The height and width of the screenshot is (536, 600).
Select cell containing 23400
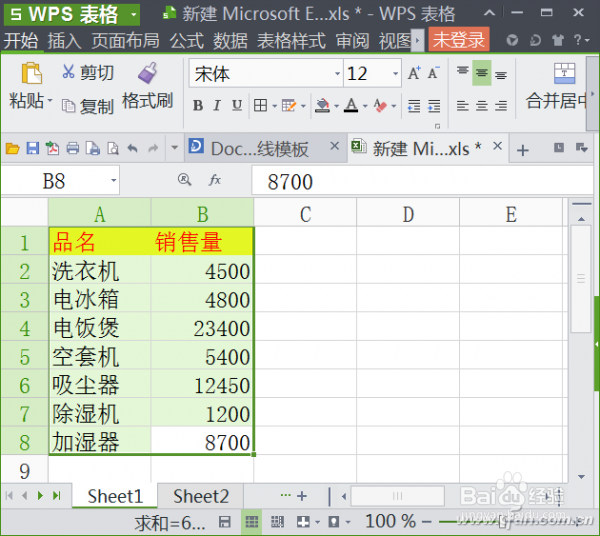tap(202, 328)
